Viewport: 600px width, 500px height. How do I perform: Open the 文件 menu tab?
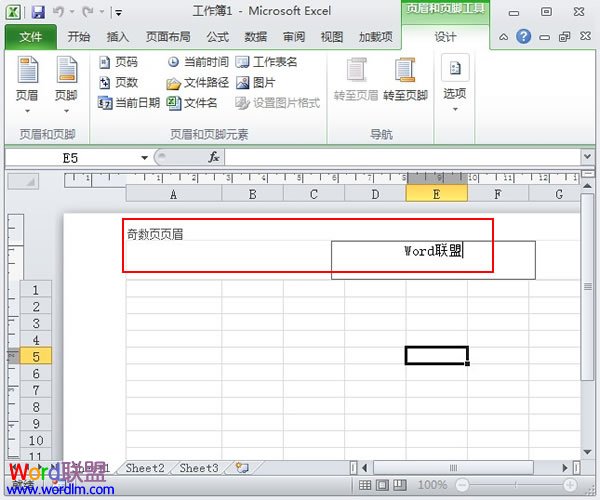[30, 37]
